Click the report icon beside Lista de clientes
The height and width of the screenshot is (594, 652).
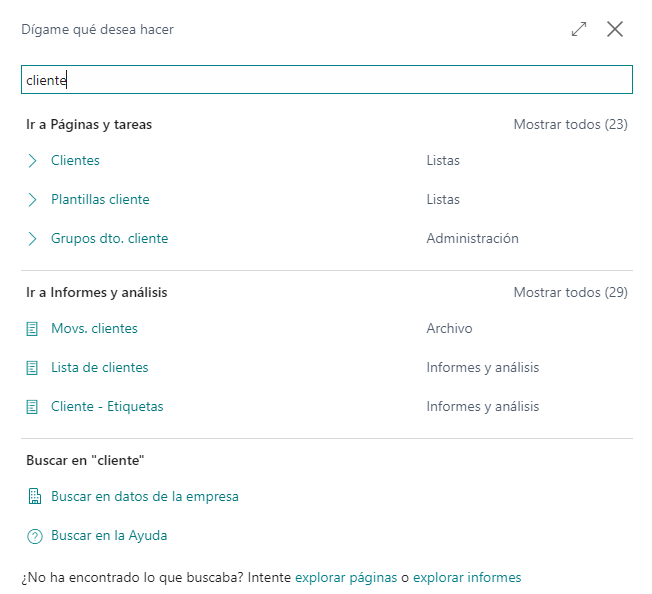click(32, 368)
